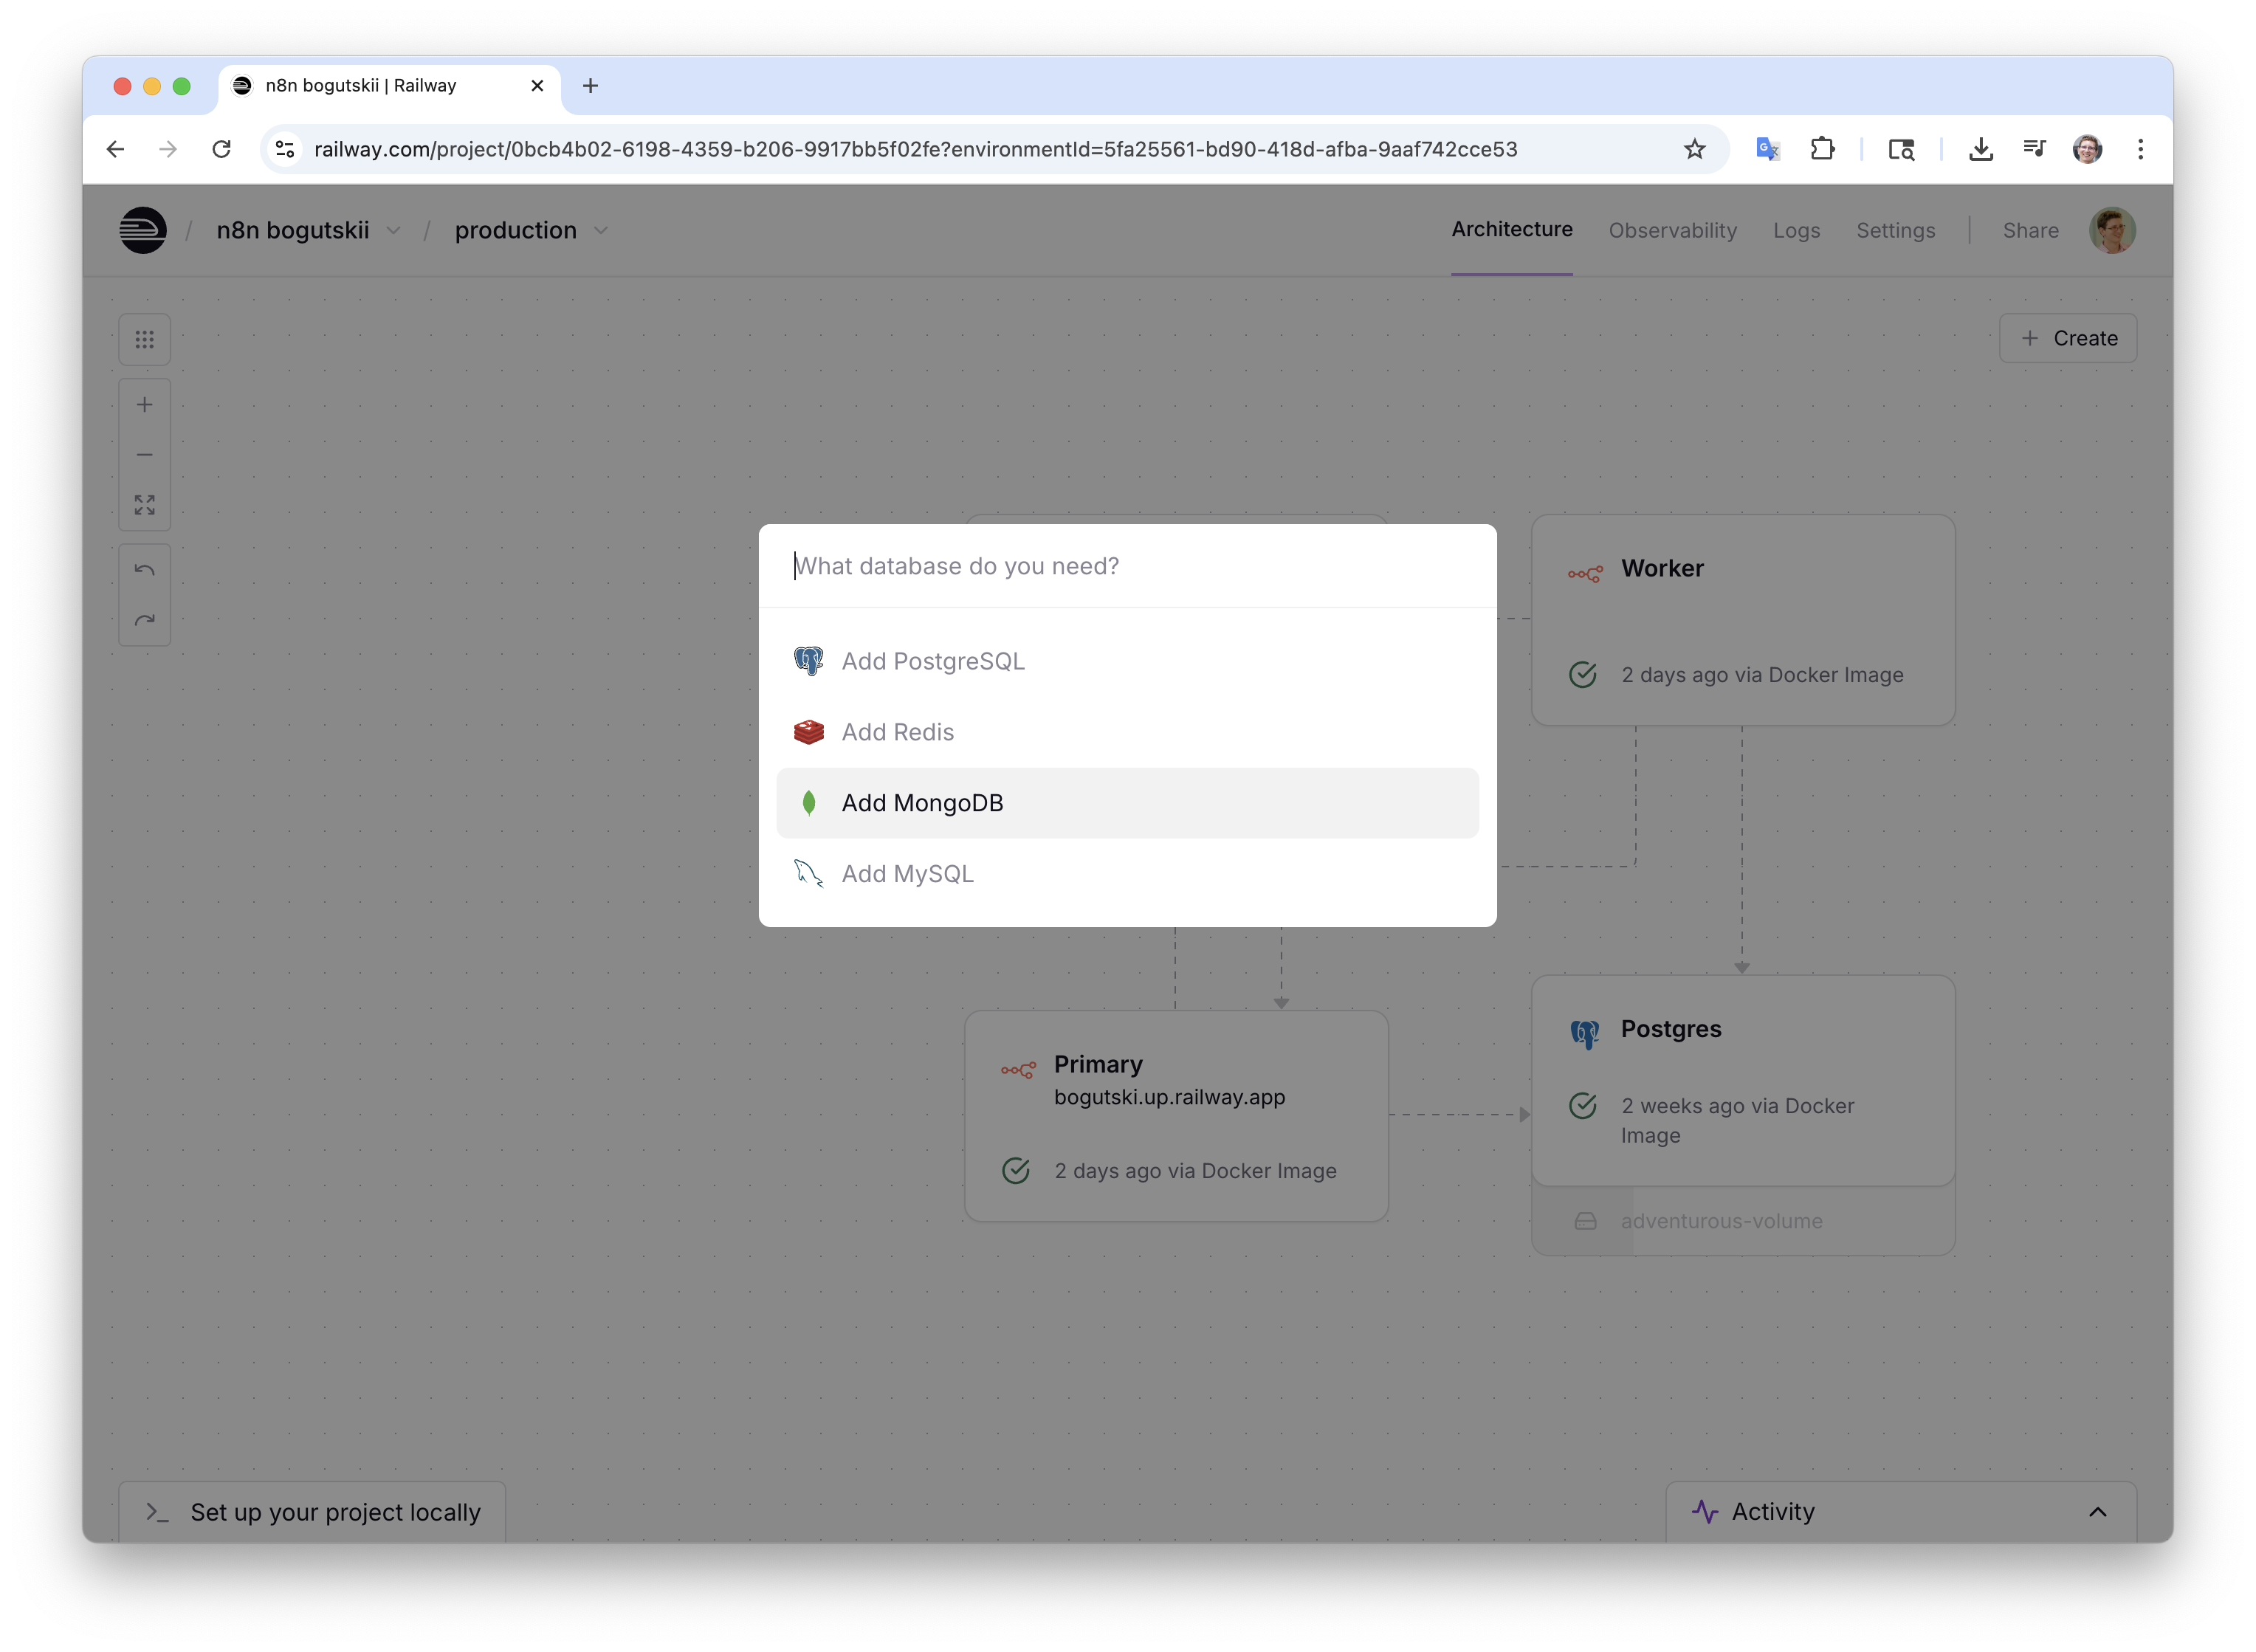Image resolution: width=2256 pixels, height=1652 pixels.
Task: Choose Add Redis from the list
Action: tap(897, 732)
